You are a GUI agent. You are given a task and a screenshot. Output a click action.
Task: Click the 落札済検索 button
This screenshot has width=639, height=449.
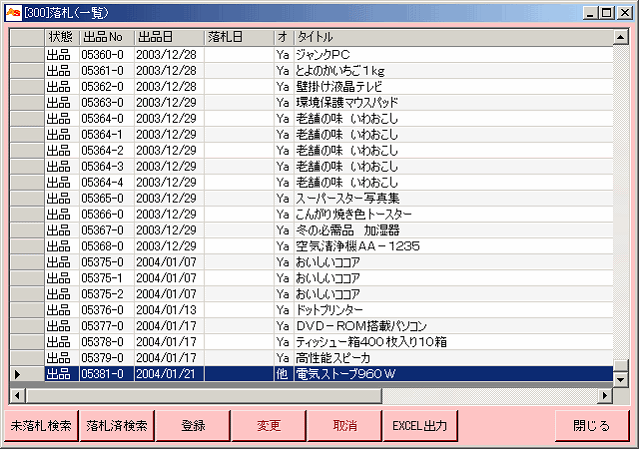coord(117,426)
